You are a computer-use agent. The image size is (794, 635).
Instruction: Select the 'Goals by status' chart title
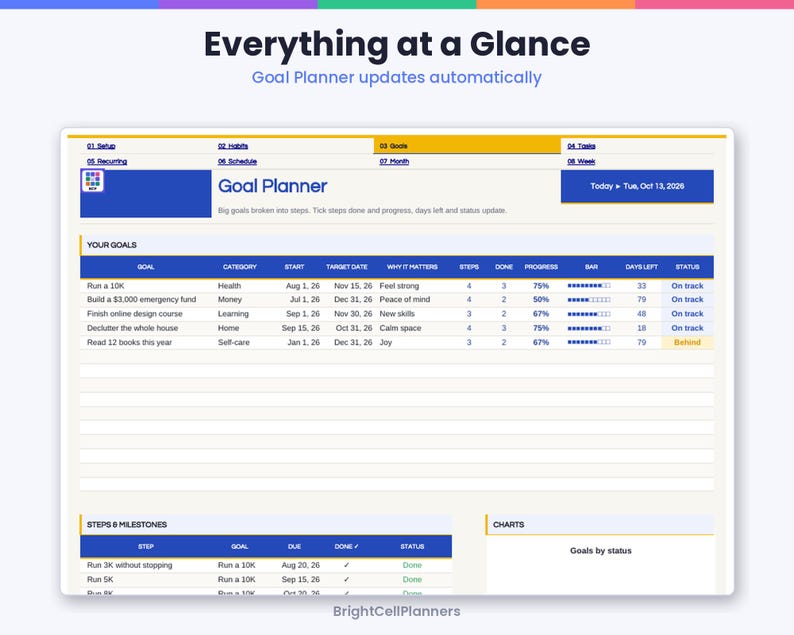[601, 550]
